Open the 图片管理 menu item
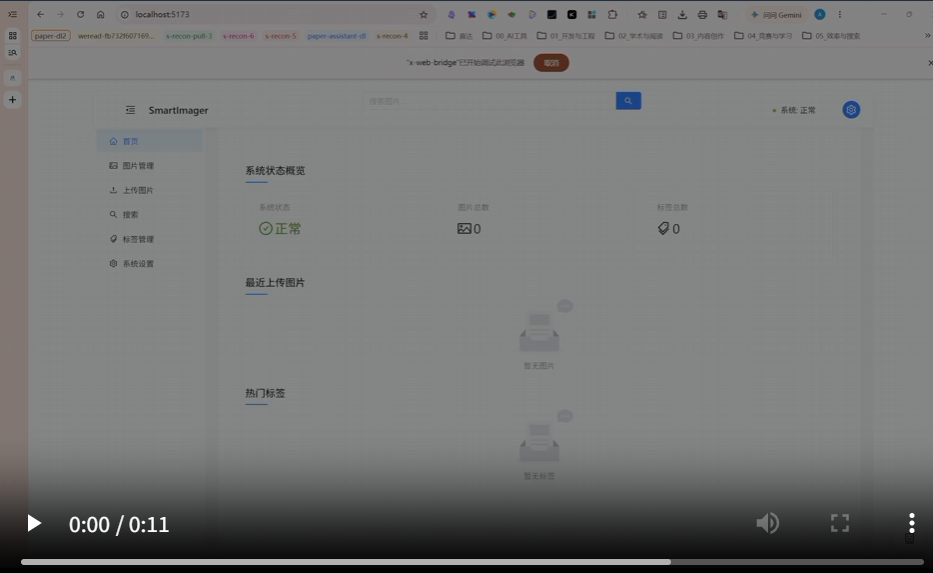Image resolution: width=933 pixels, height=573 pixels. click(150, 165)
